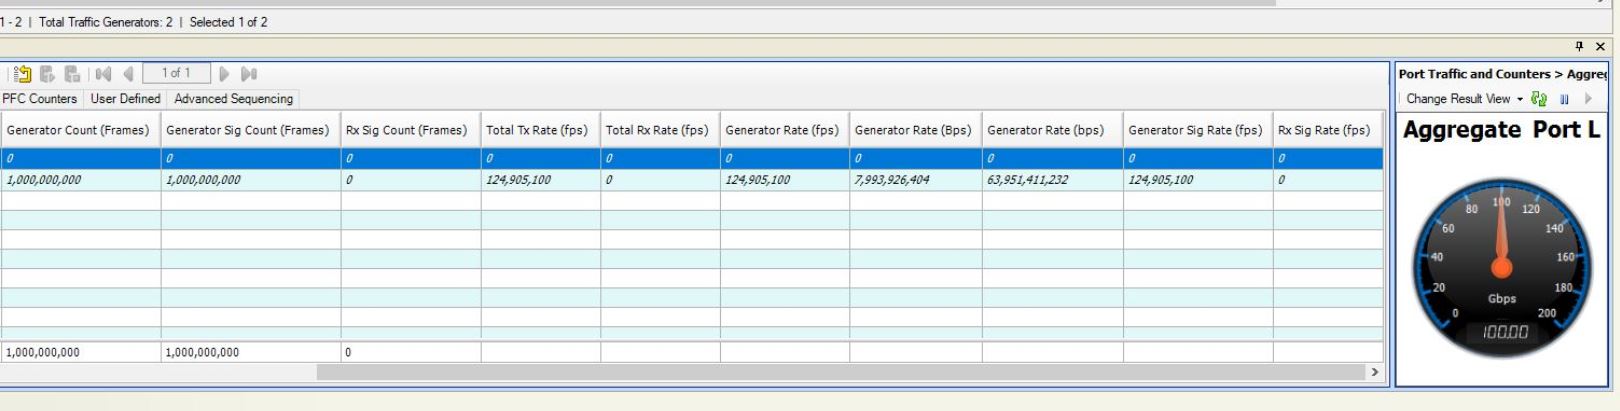The image size is (1620, 411).
Task: Pin the results panel with the pushpin icon
Action: tap(1580, 46)
